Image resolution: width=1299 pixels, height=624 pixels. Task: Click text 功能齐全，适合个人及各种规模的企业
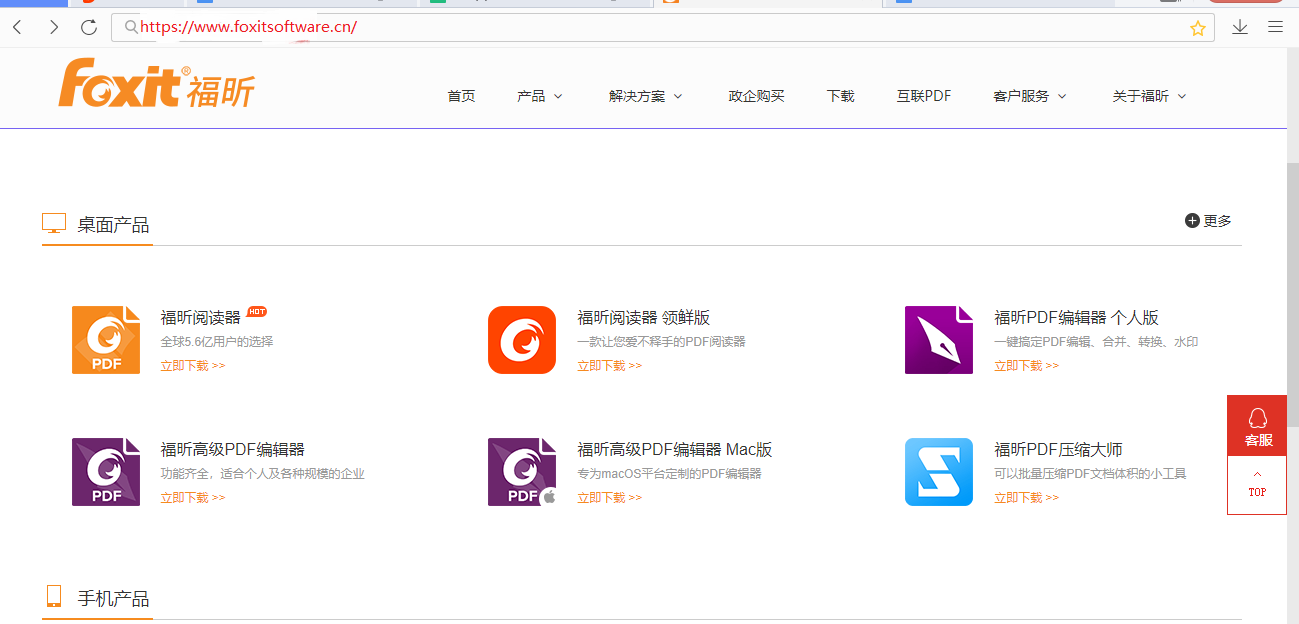point(262,474)
